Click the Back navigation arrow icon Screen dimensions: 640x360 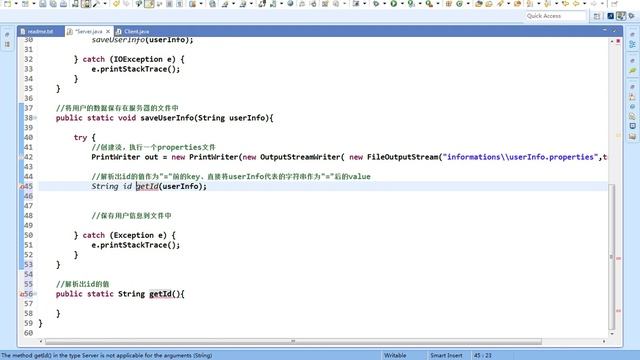tap(576, 4)
